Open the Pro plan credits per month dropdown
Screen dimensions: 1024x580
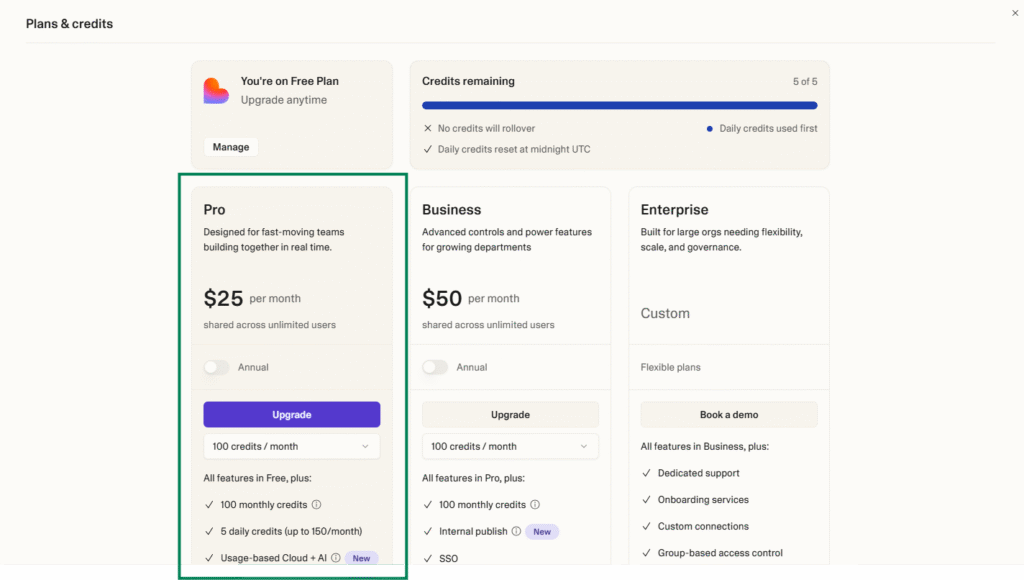[x=291, y=446]
